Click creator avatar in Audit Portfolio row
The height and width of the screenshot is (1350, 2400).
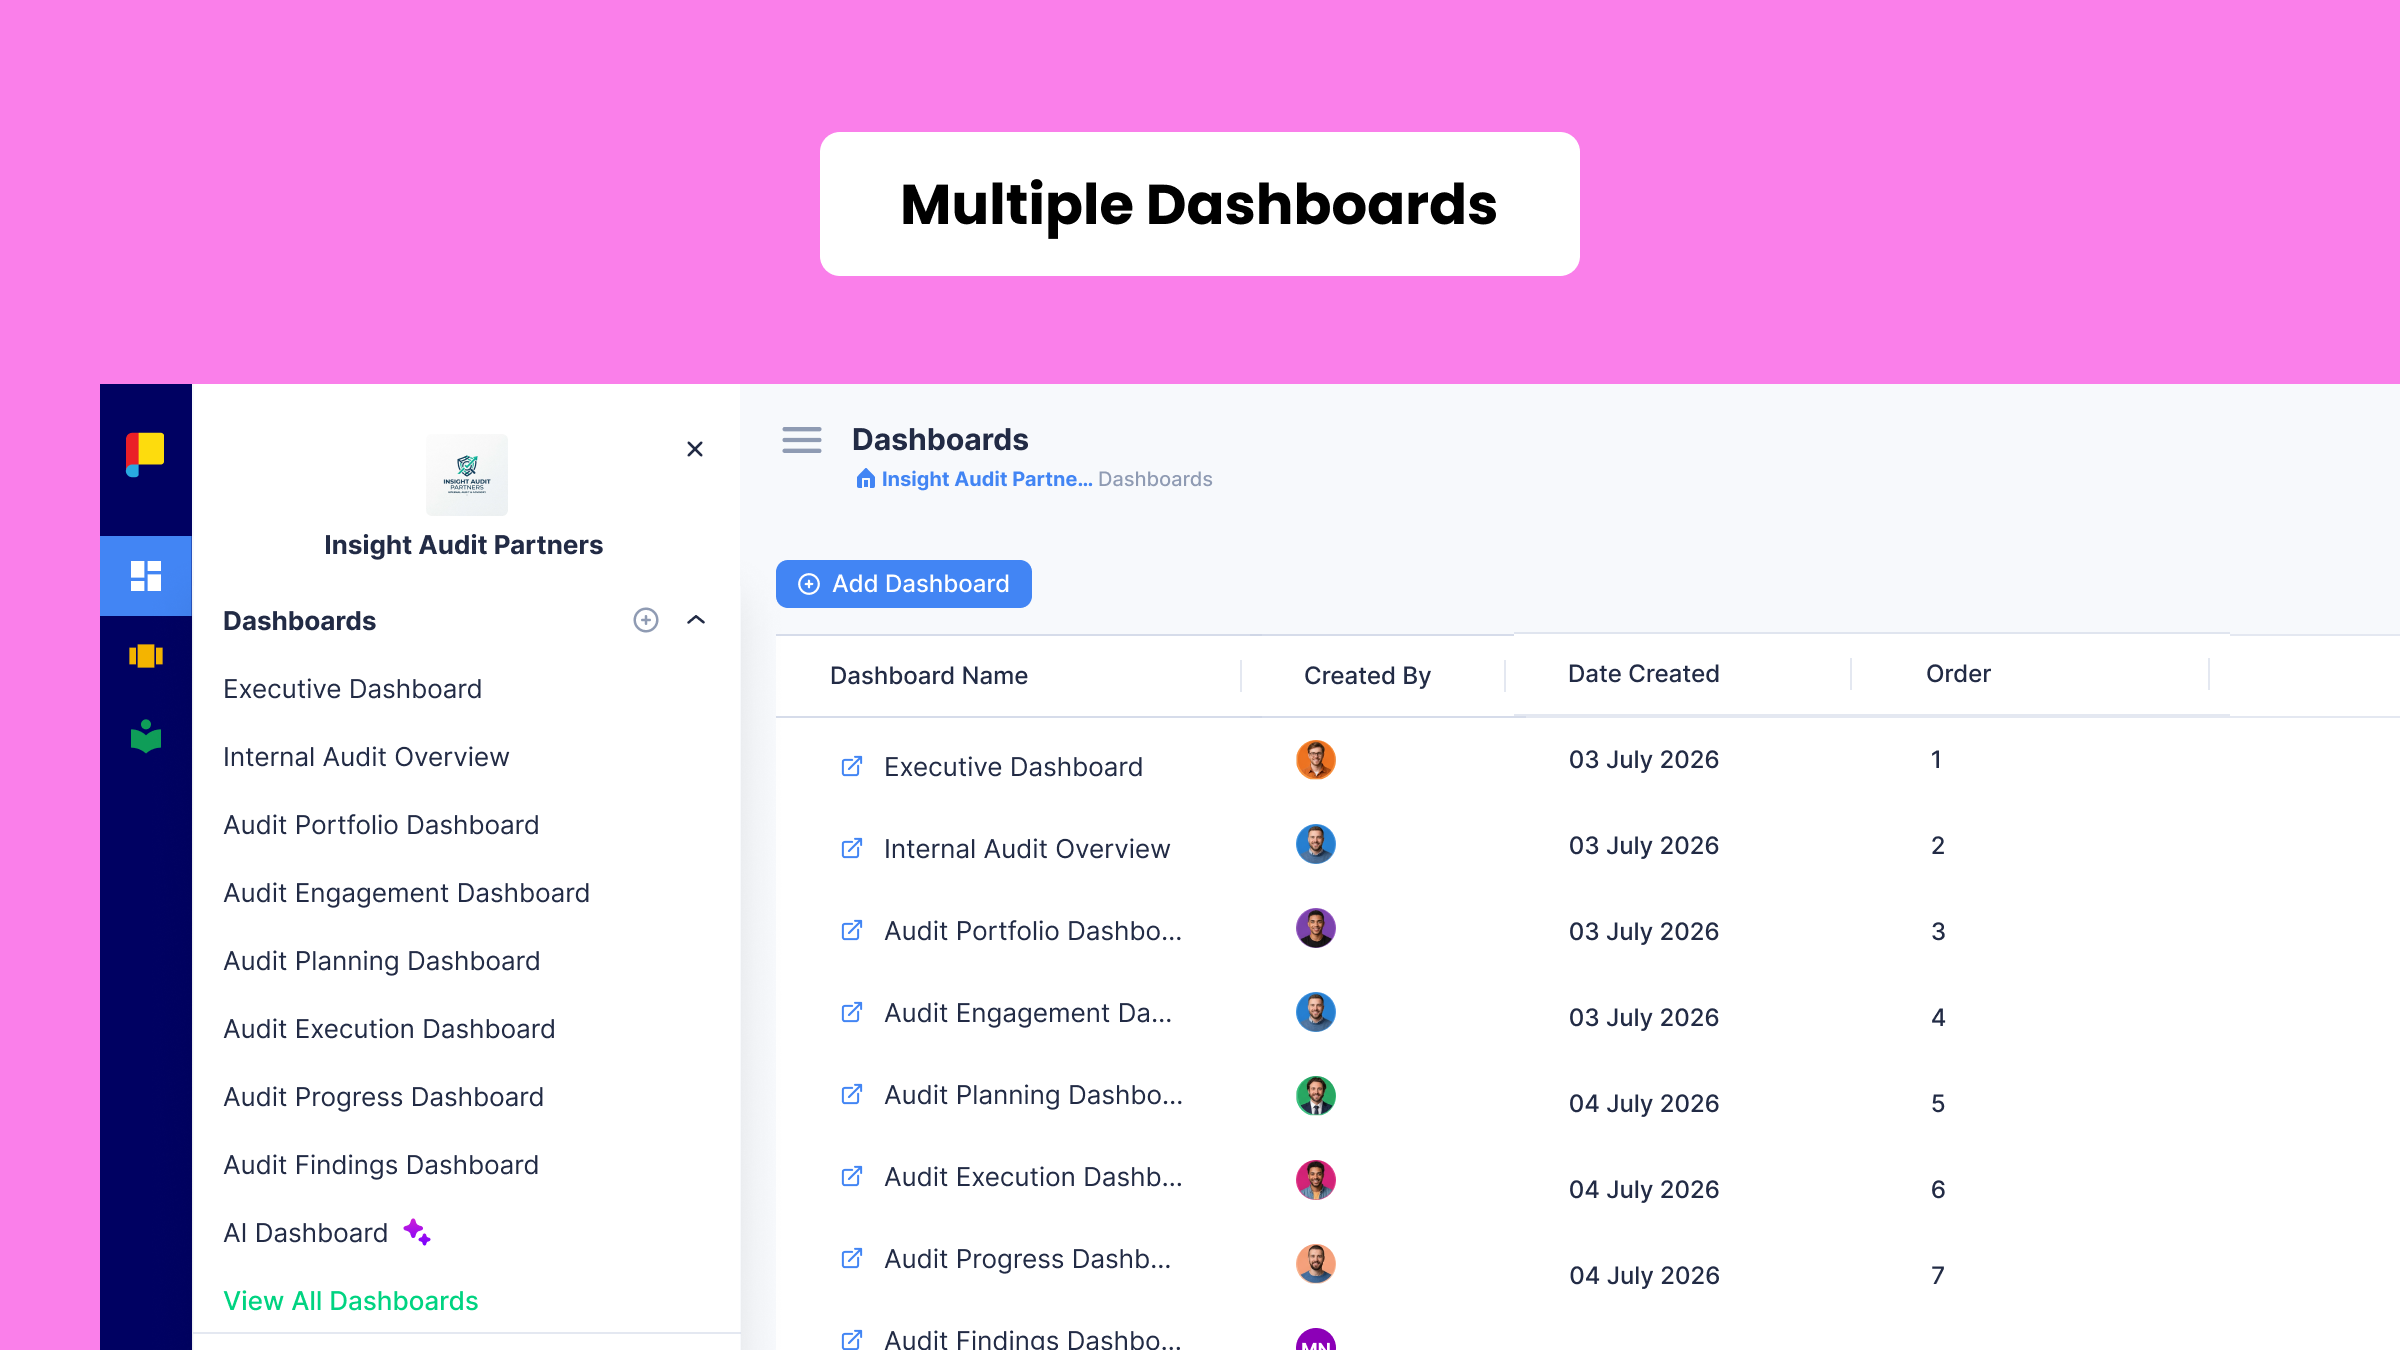tap(1316, 928)
